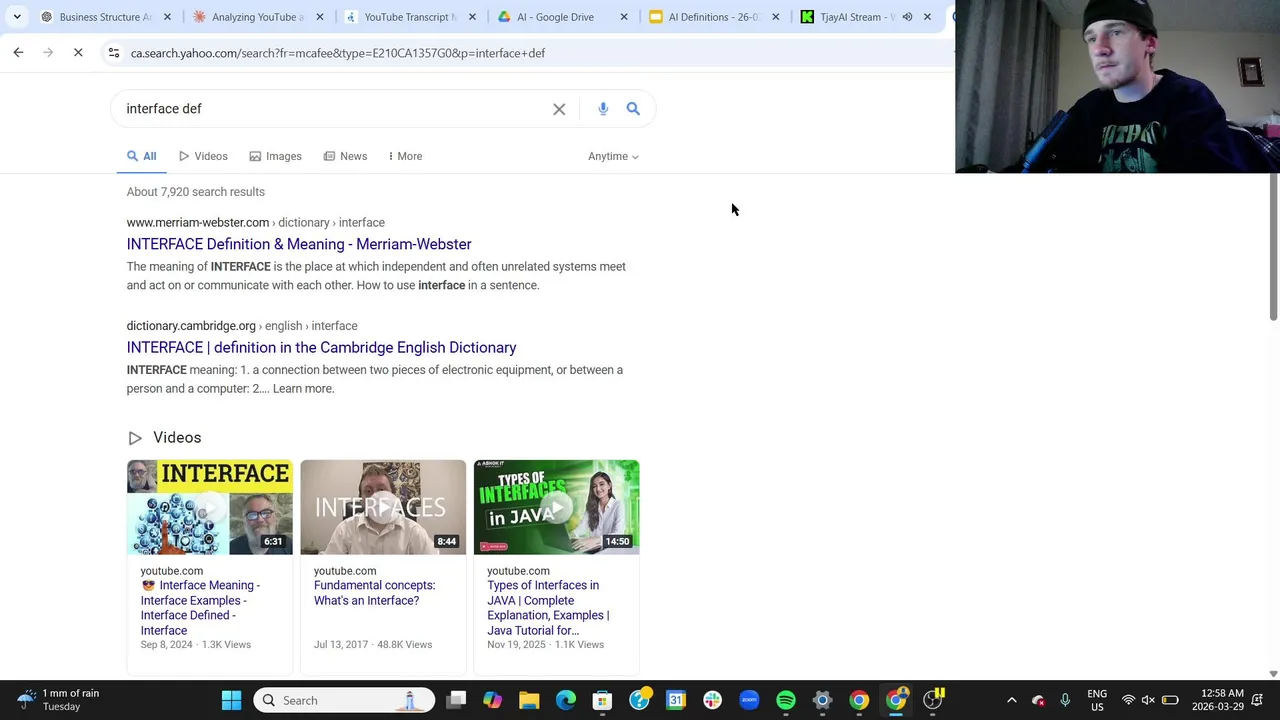The height and width of the screenshot is (720, 1280).
Task: Open the ENG US language switcher
Action: tap(1097, 700)
